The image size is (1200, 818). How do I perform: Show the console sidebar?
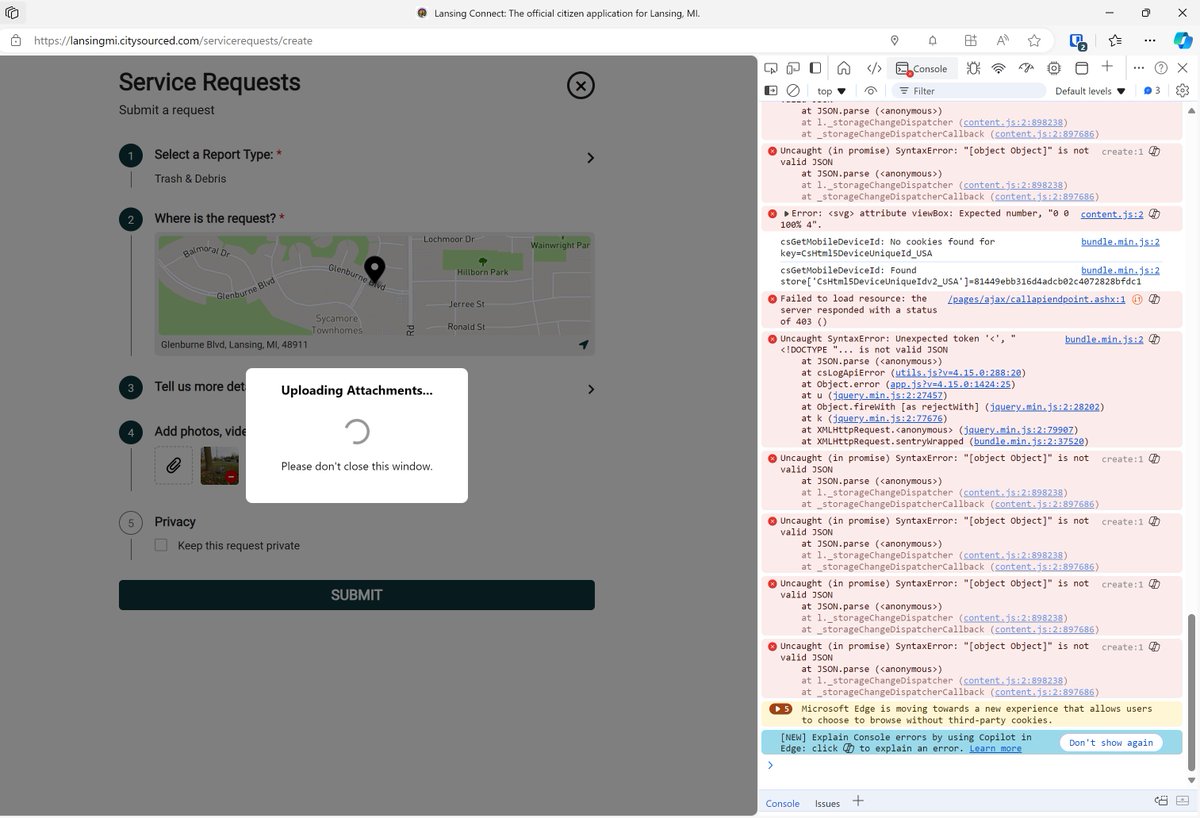point(771,90)
